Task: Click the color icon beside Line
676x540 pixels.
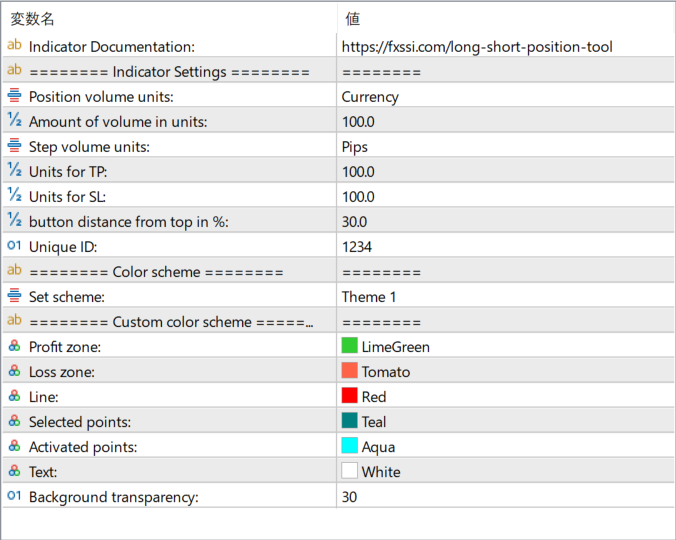Action: tap(14, 396)
